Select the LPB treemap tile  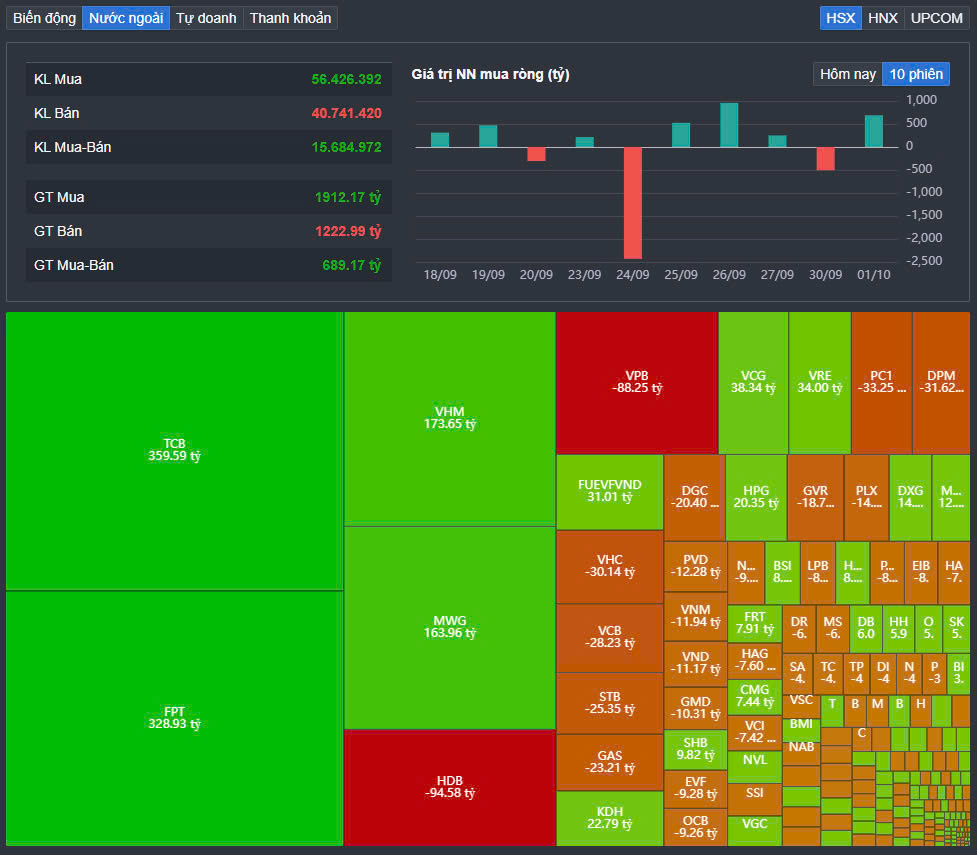tap(817, 572)
